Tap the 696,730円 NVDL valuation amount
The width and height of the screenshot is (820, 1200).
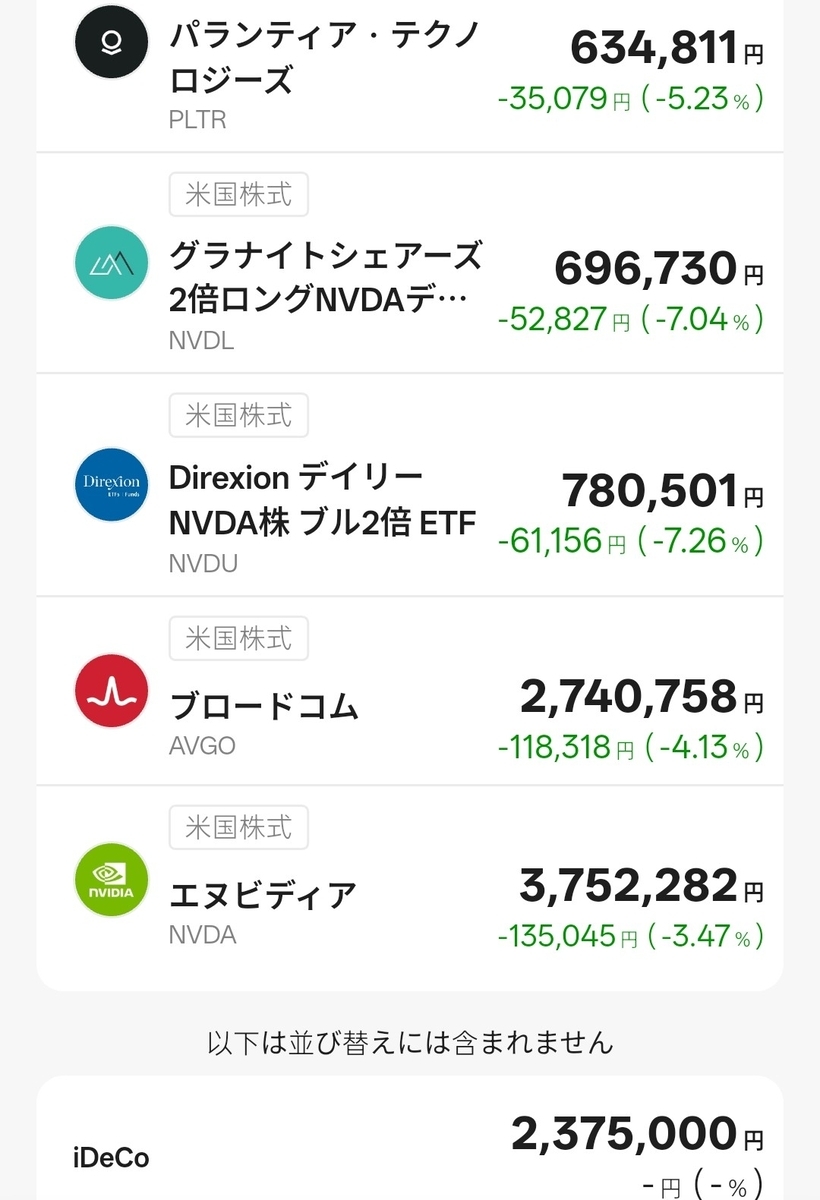(x=658, y=268)
